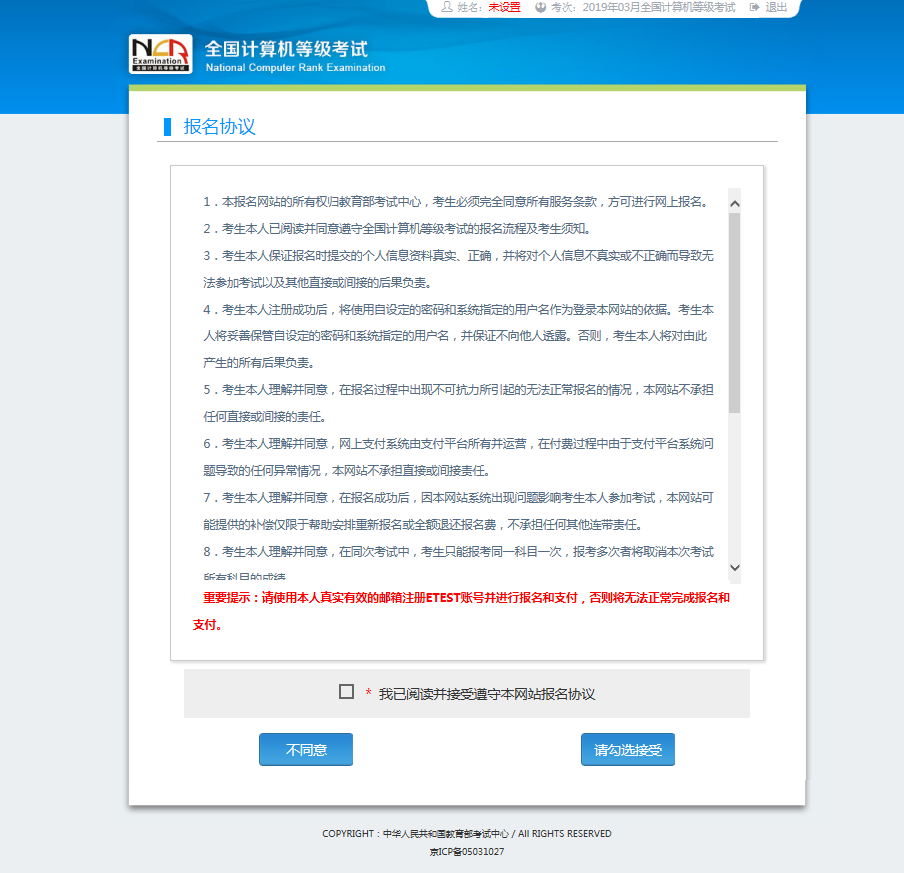This screenshot has height=873, width=904.
Task: Click the 全国计算机等级考试 site title
Action: pos(286,49)
